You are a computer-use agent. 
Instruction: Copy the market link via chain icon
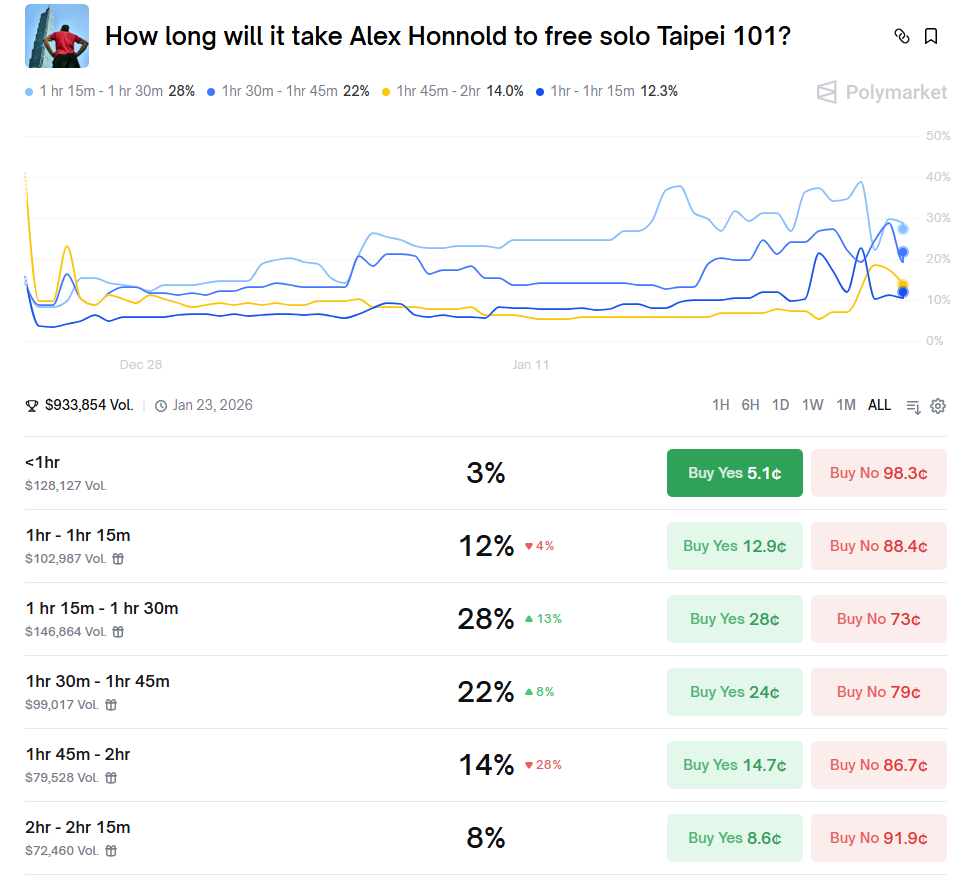point(901,37)
